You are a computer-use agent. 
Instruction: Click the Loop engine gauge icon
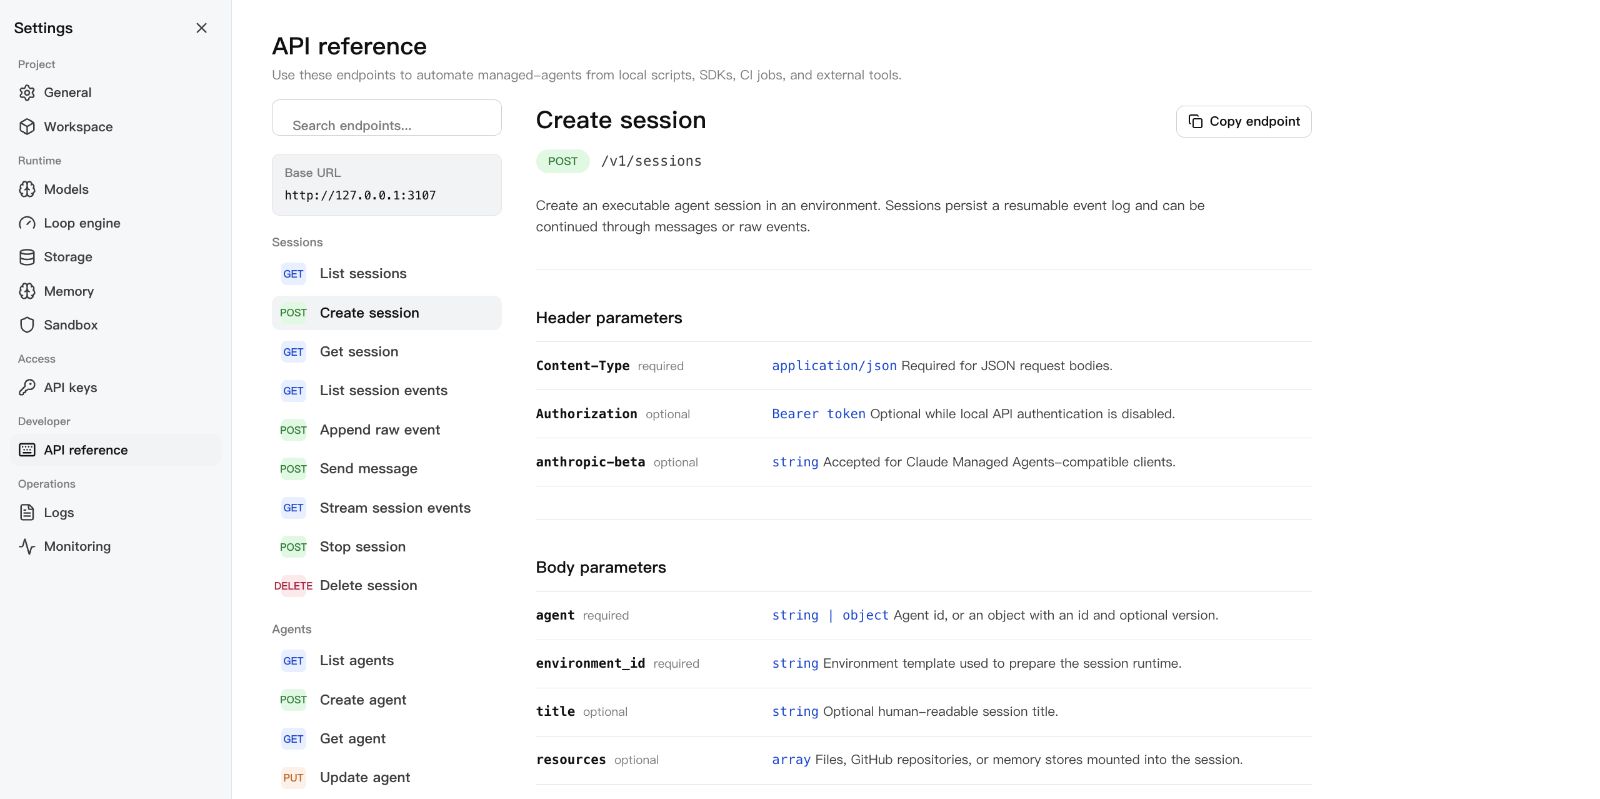pos(27,223)
